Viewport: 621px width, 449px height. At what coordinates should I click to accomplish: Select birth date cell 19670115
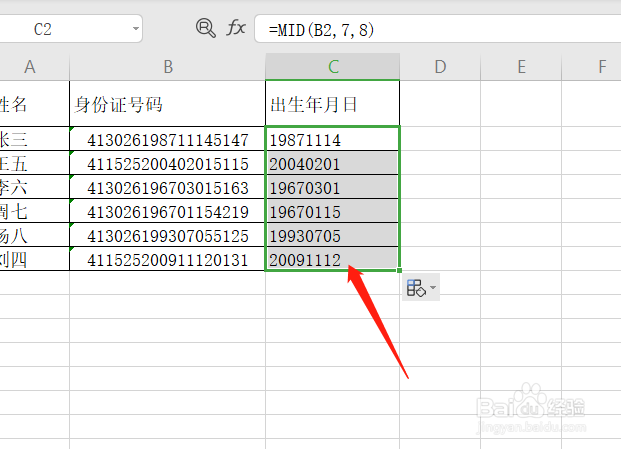click(333, 211)
